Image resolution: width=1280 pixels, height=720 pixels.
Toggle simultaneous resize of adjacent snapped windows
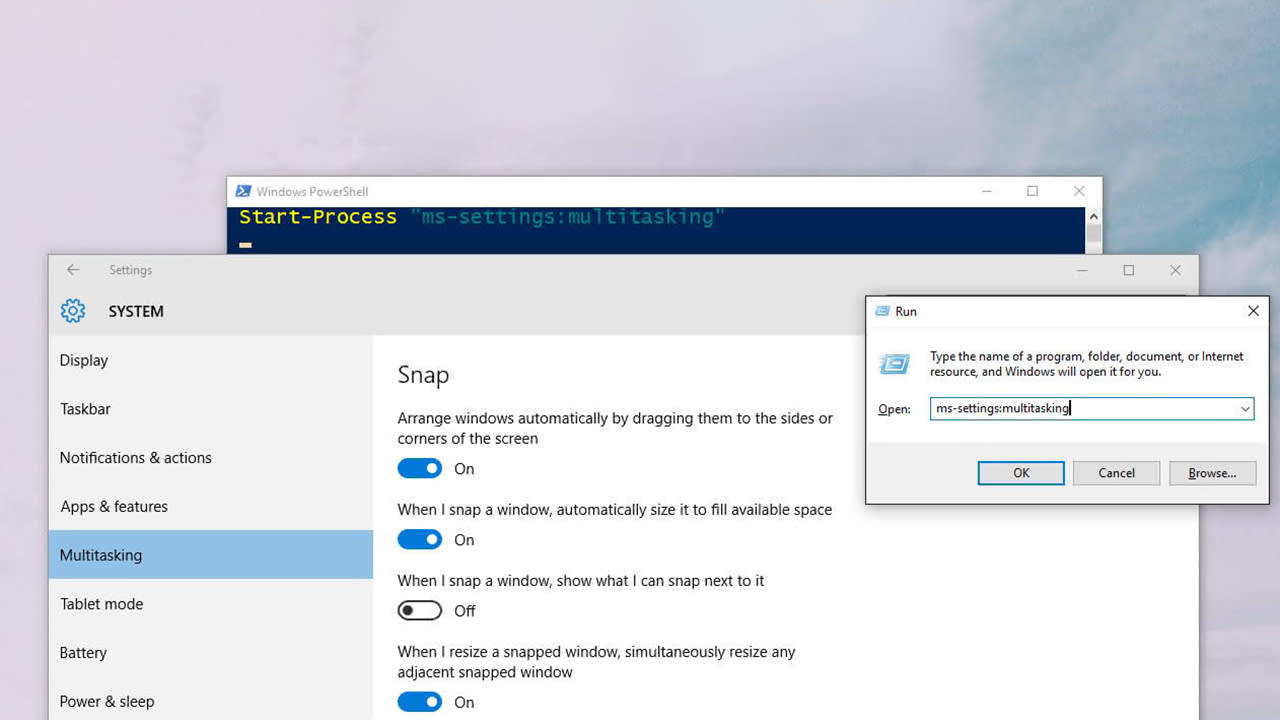(420, 702)
